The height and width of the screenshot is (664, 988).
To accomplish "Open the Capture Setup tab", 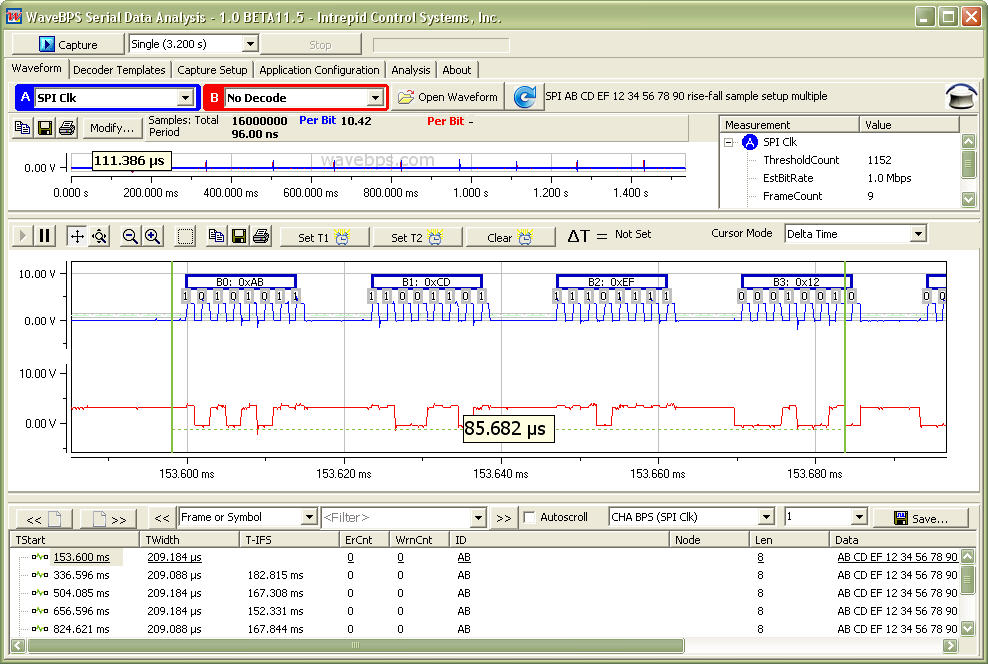I will [212, 70].
